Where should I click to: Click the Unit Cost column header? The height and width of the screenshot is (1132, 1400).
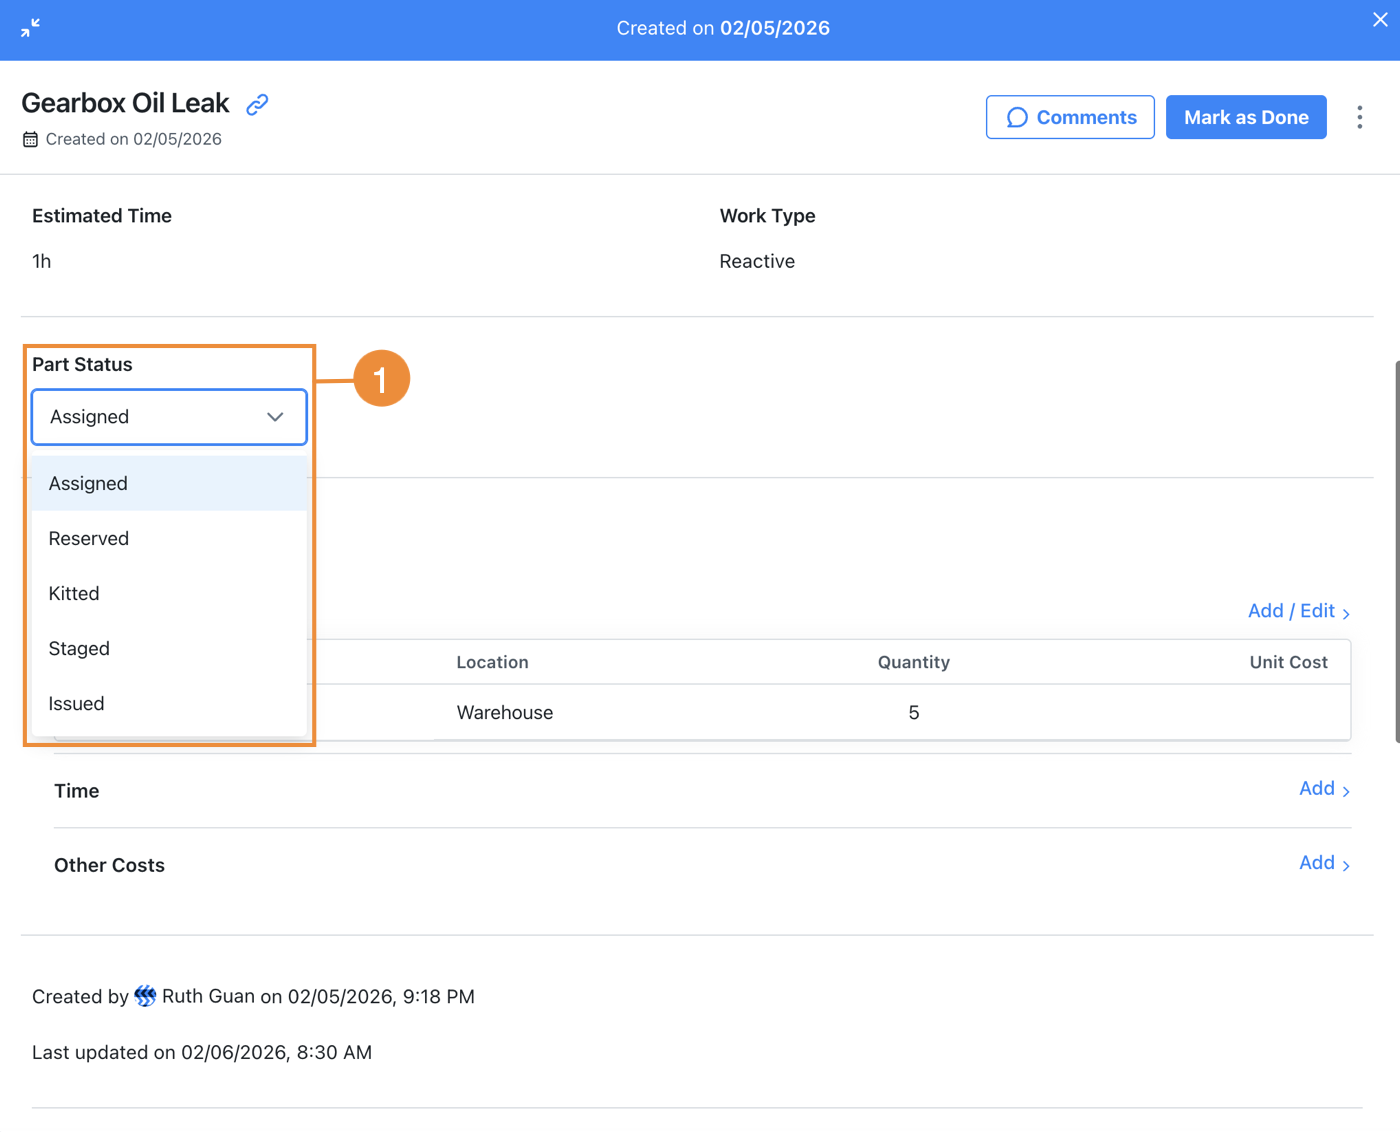point(1288,662)
